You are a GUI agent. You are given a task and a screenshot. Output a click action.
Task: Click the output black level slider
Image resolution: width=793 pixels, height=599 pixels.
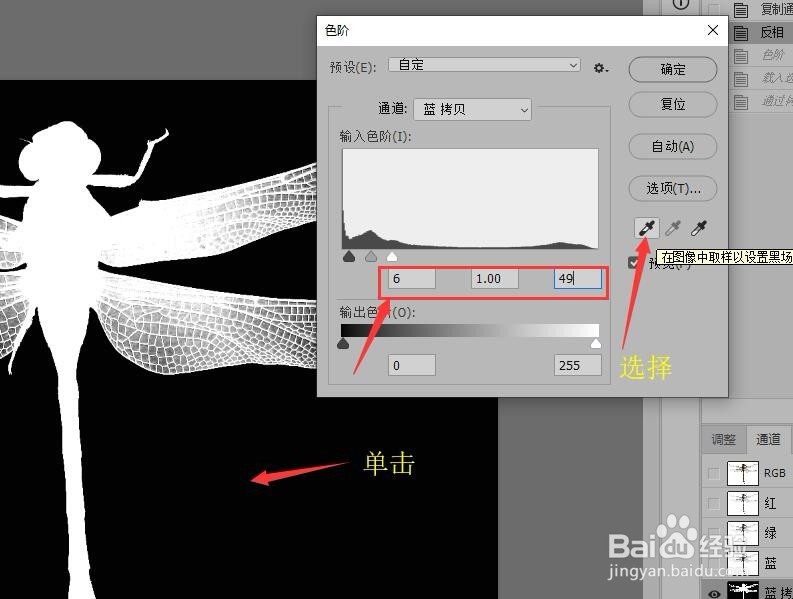point(343,344)
